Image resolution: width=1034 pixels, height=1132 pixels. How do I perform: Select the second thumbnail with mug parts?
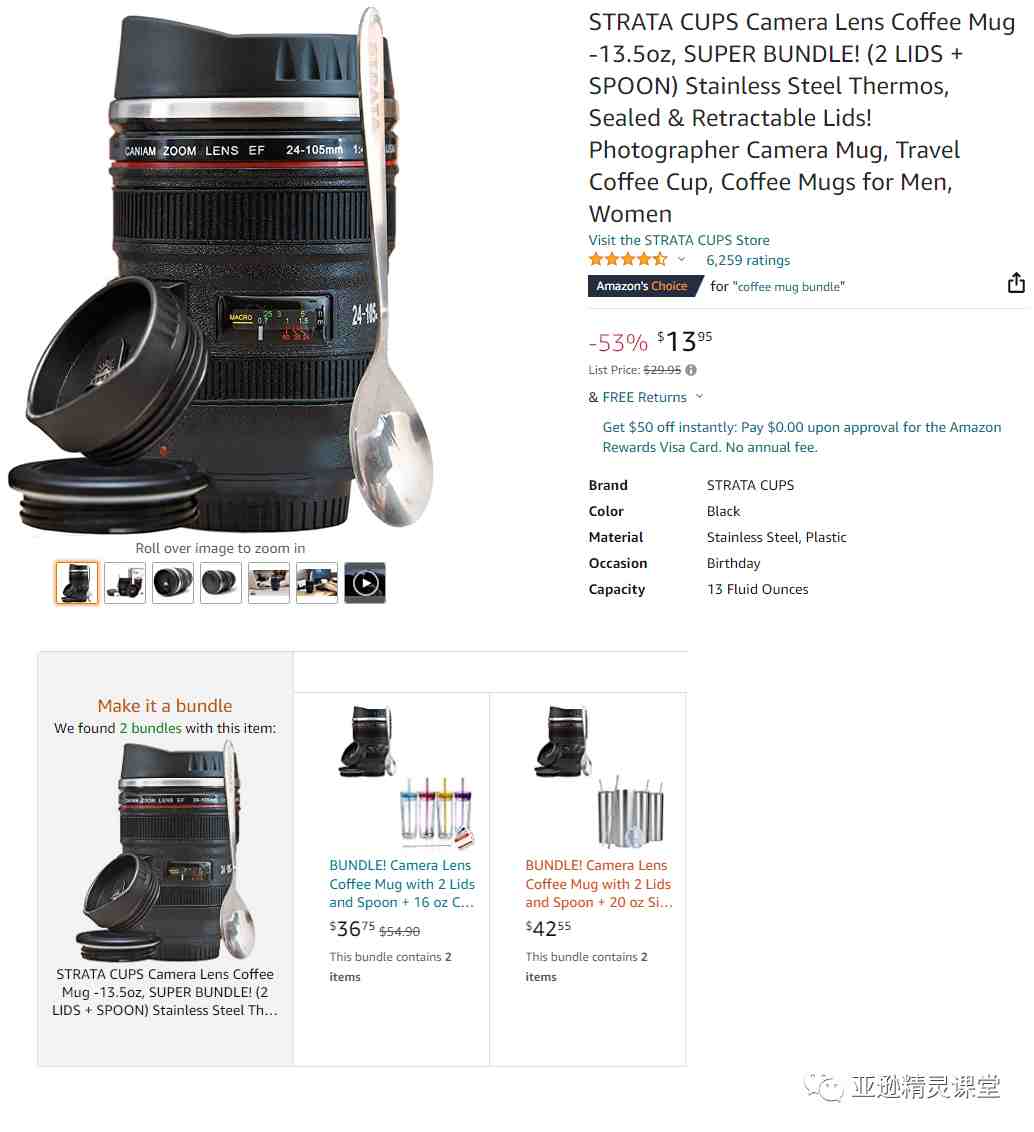(125, 583)
